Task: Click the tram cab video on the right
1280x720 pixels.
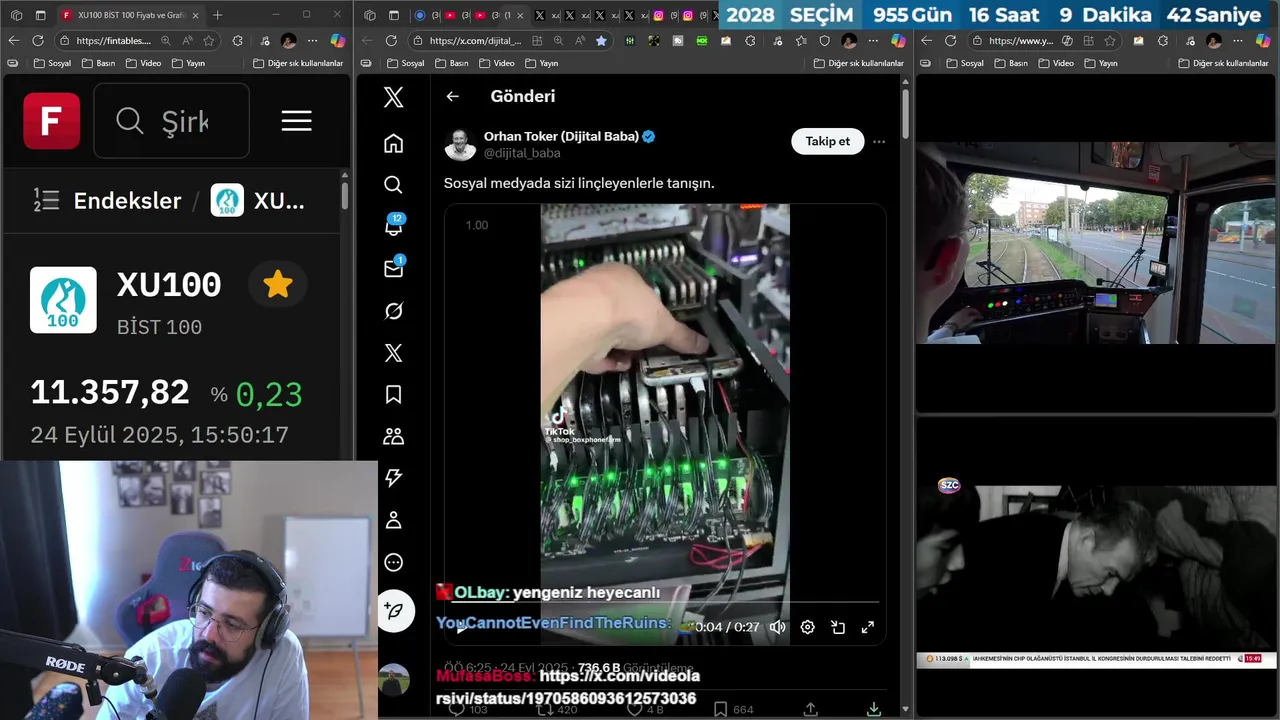Action: (x=1096, y=243)
